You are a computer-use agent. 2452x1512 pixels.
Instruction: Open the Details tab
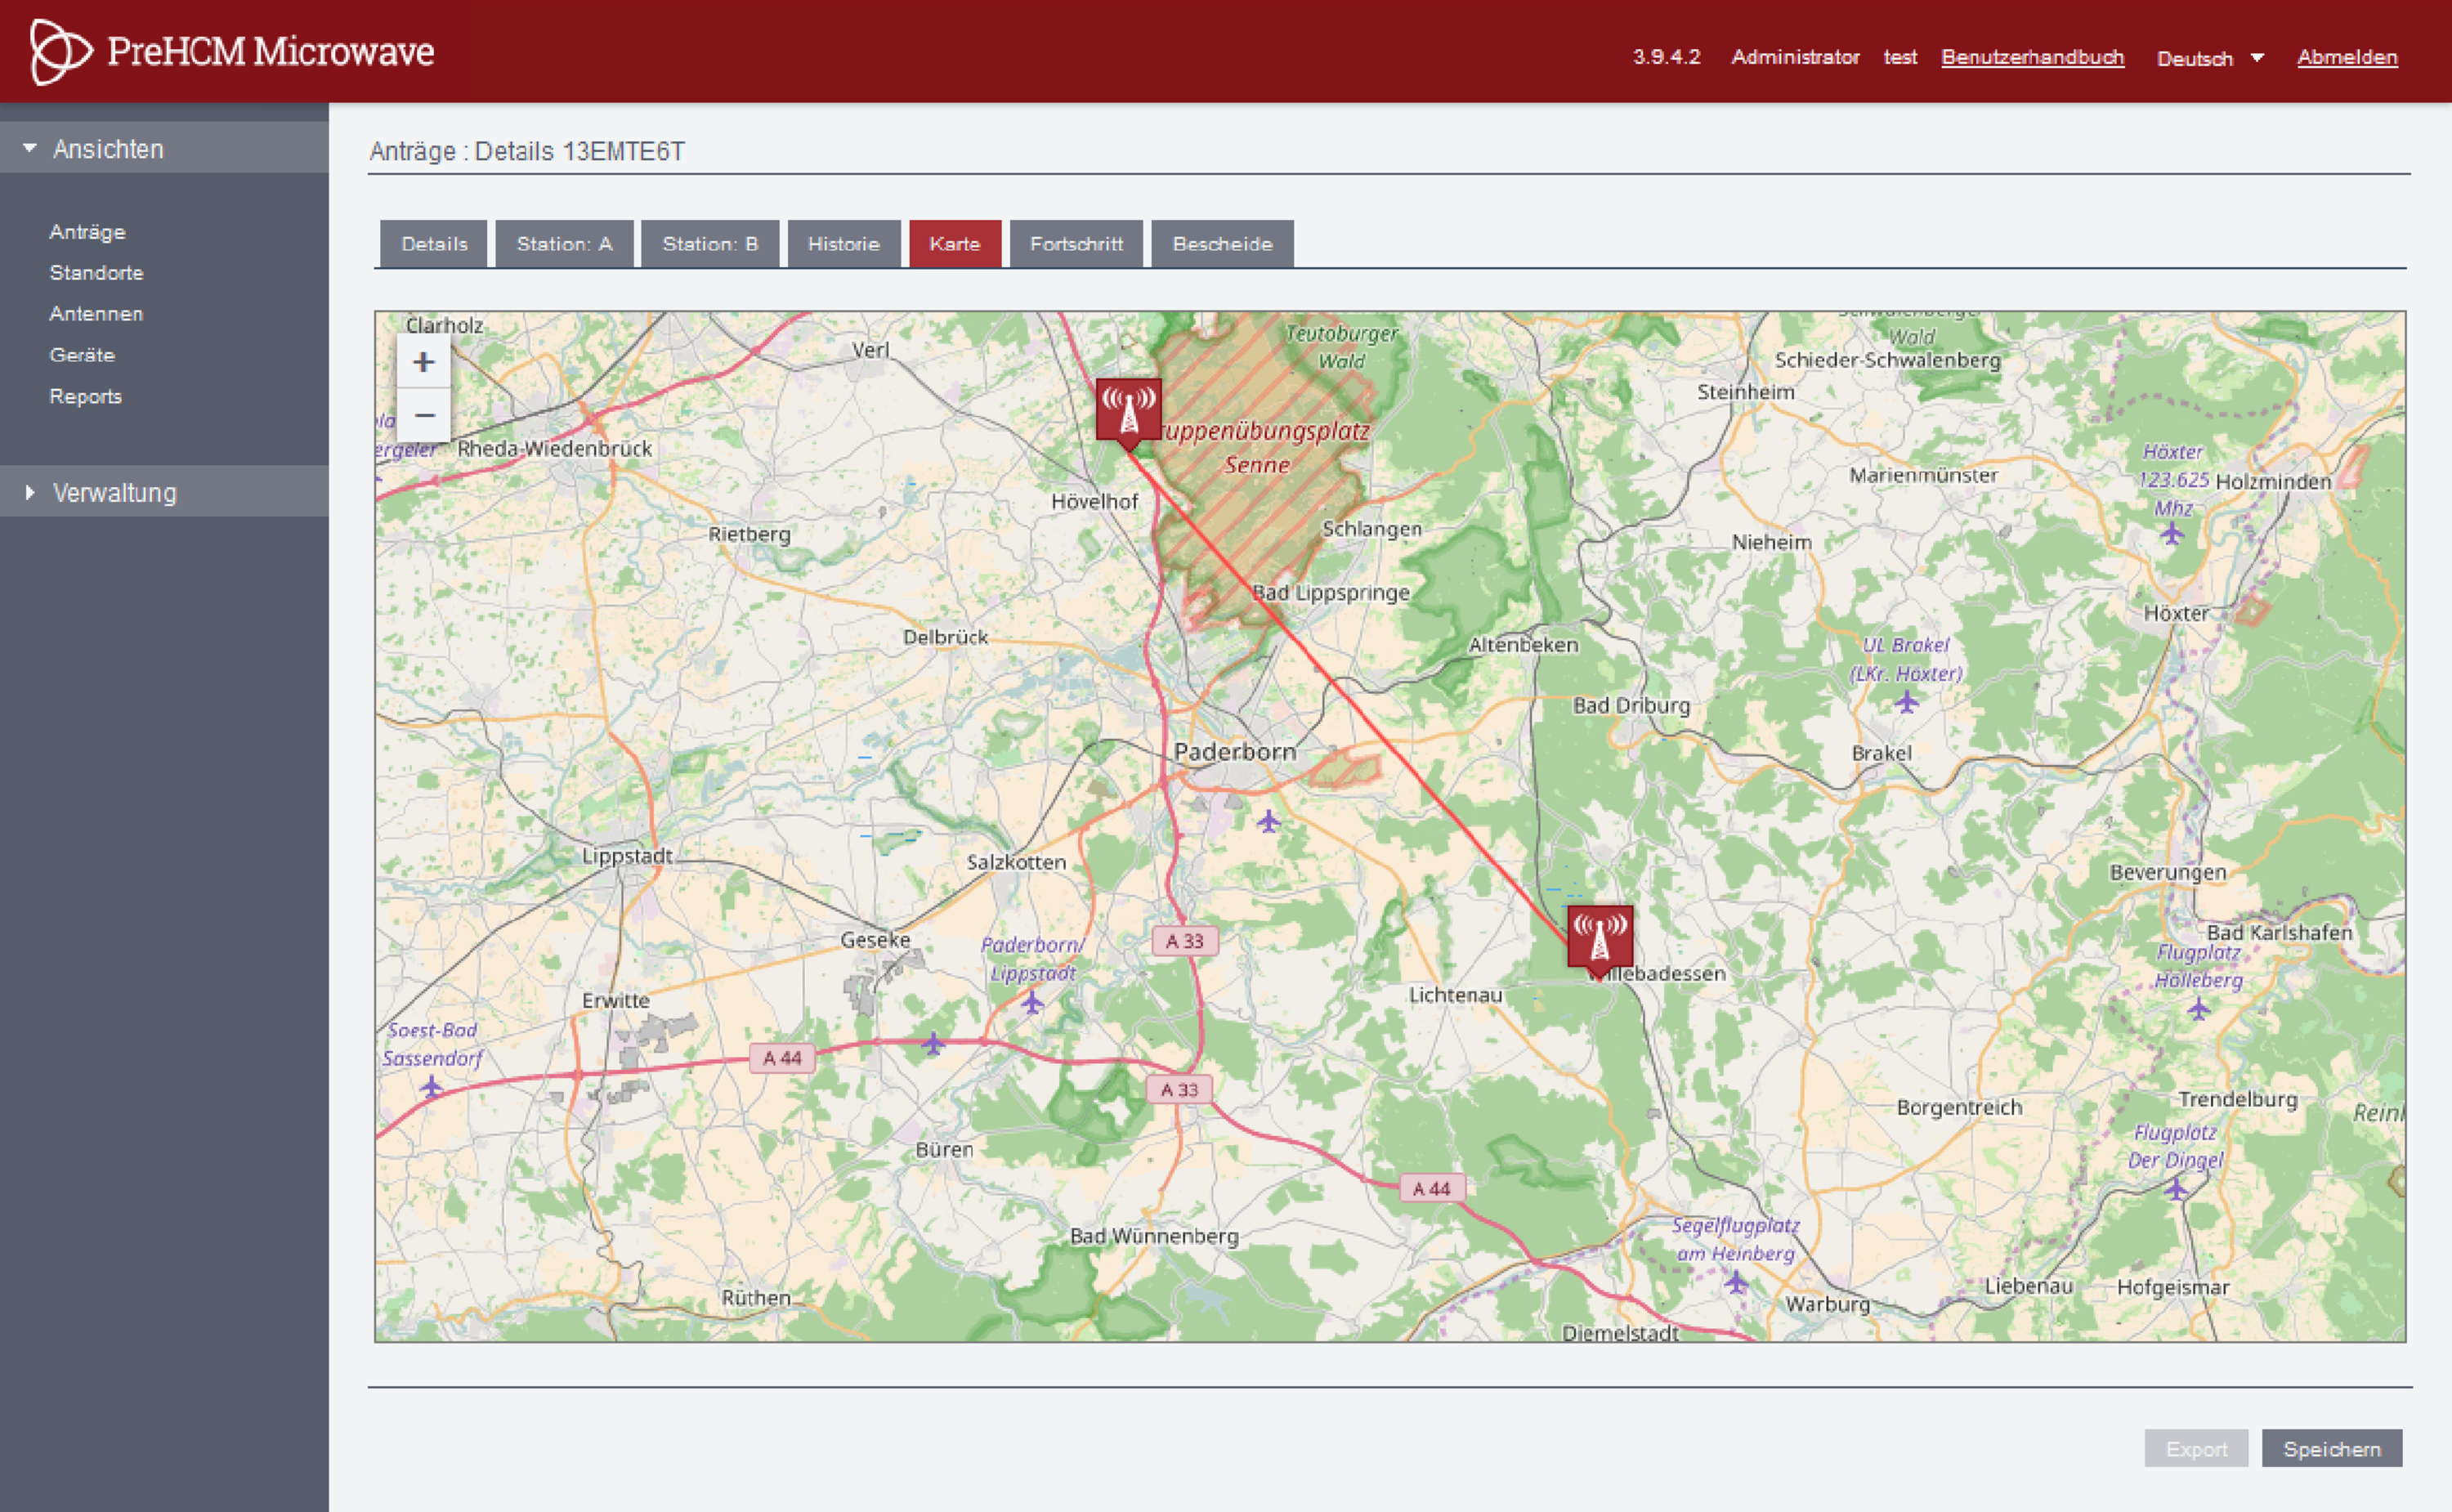pos(434,244)
